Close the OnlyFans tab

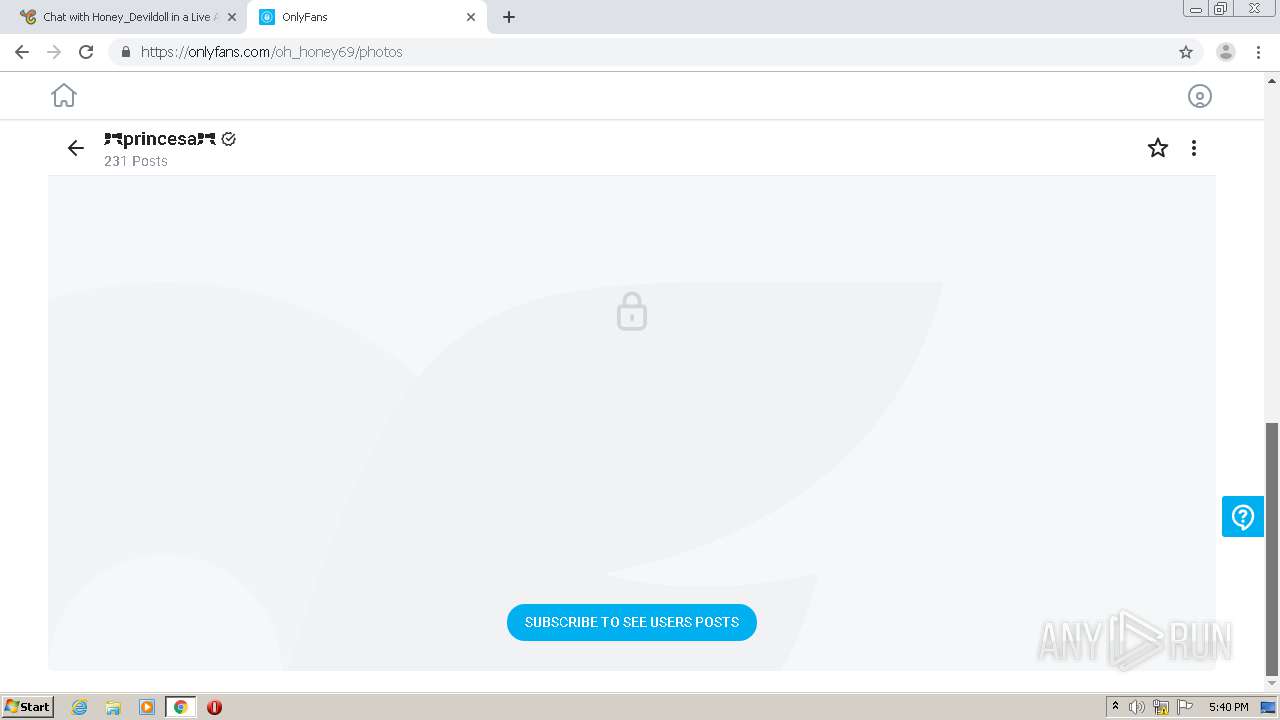click(x=470, y=17)
